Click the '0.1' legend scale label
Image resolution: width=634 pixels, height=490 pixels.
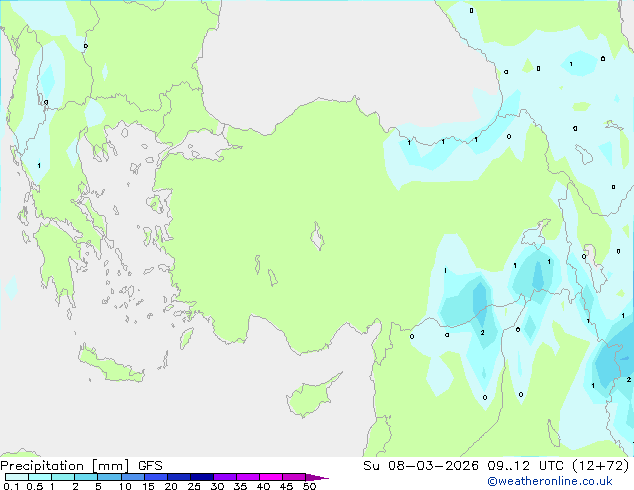pos(11,486)
